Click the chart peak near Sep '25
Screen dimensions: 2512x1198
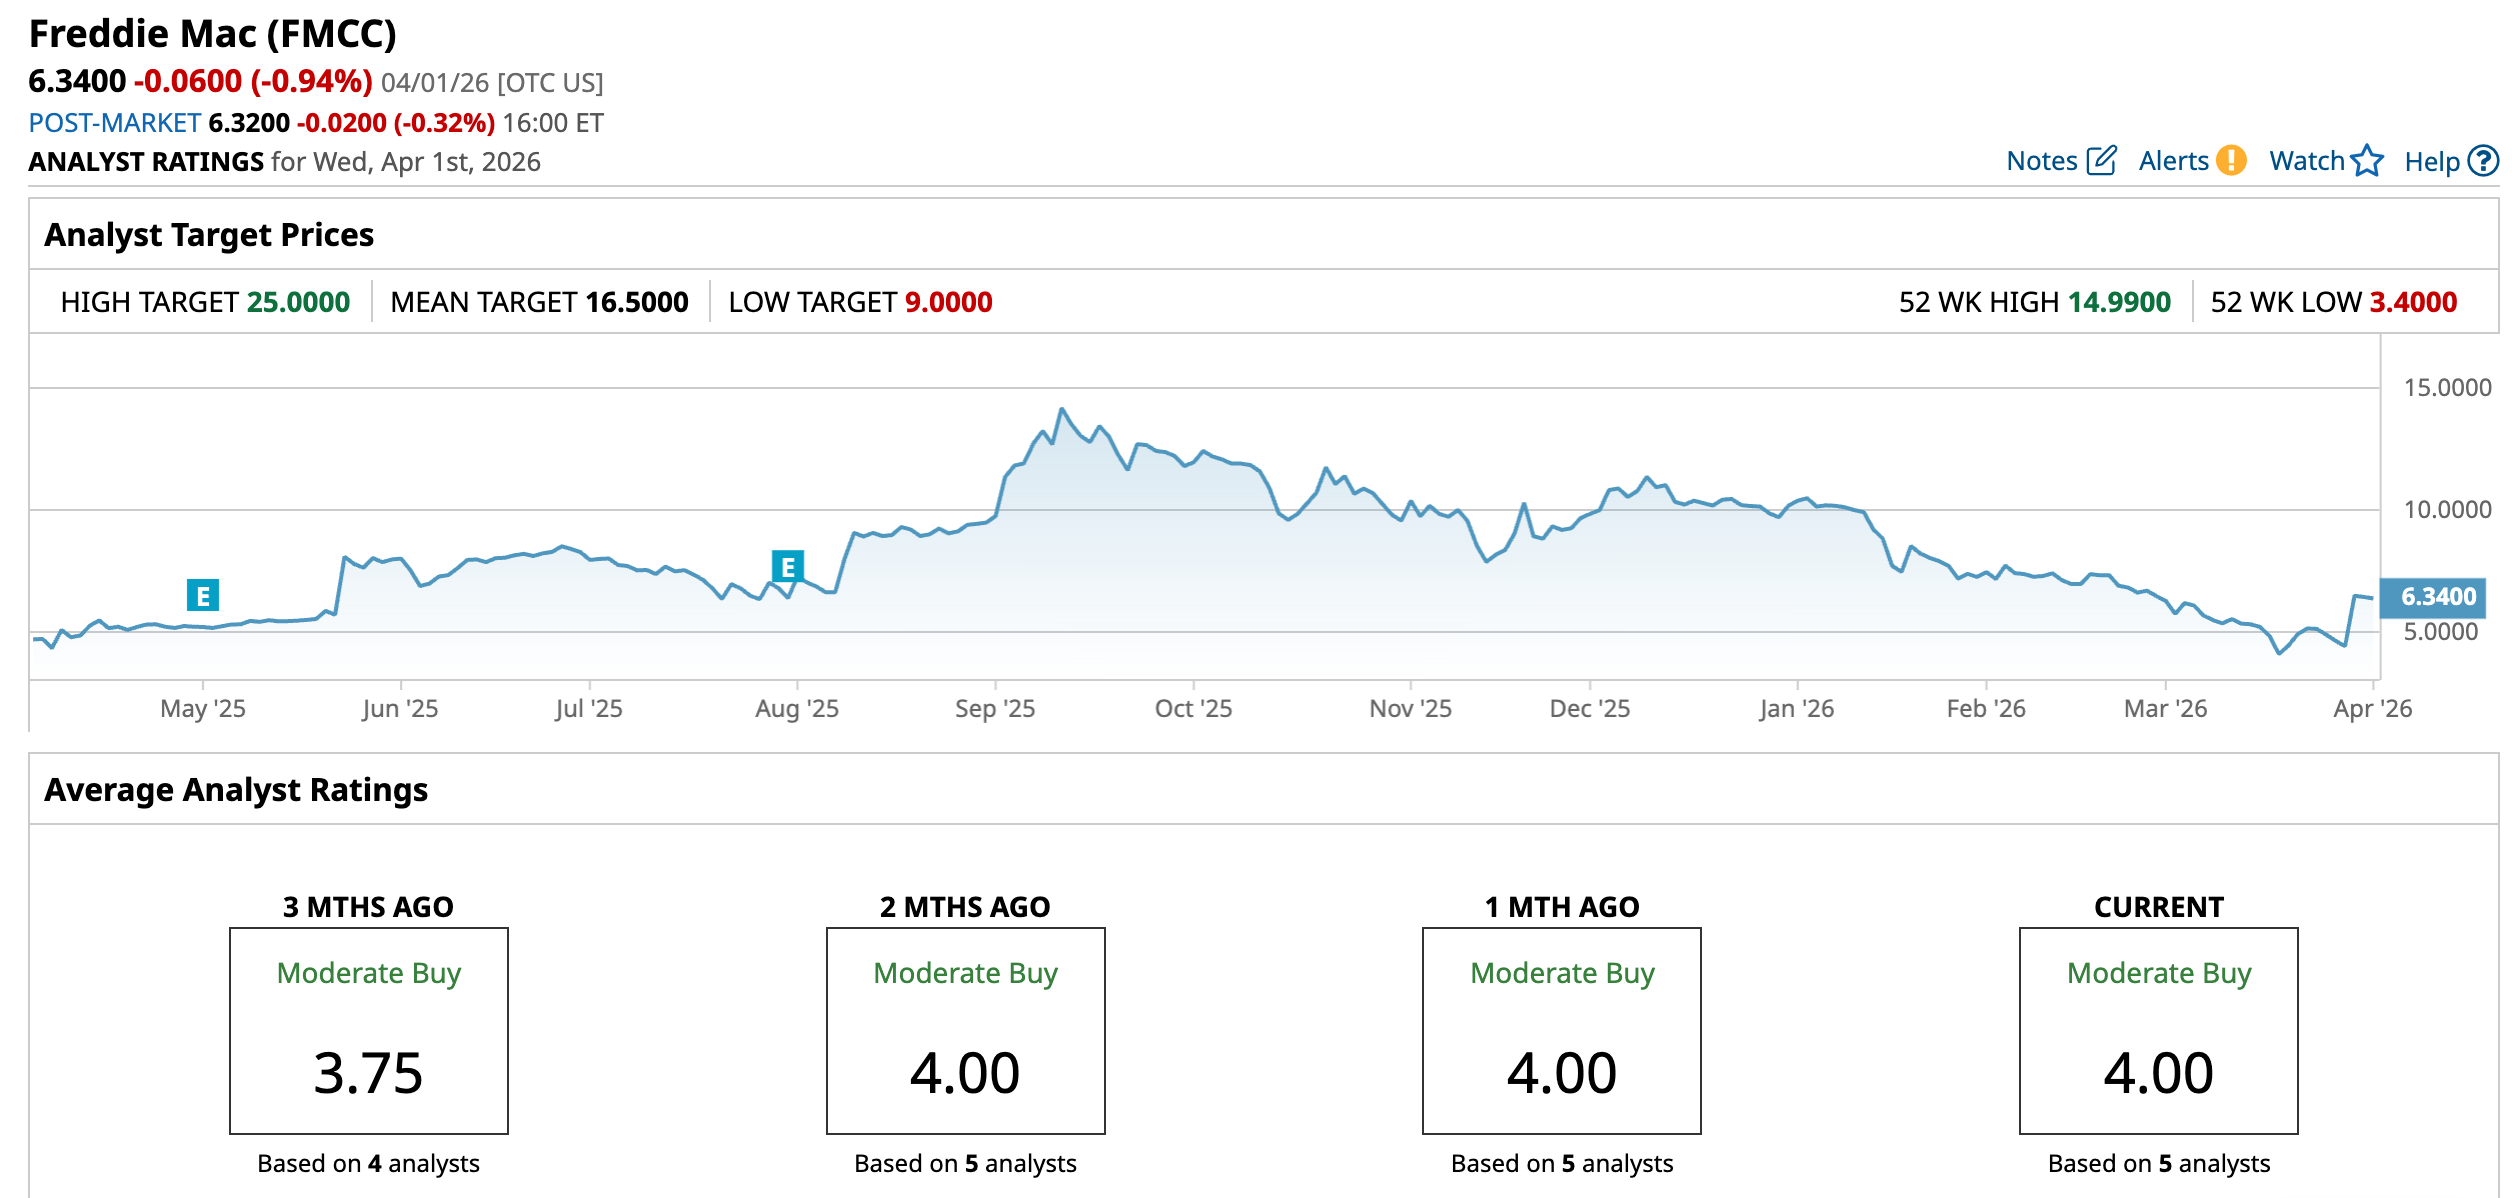tap(1062, 409)
